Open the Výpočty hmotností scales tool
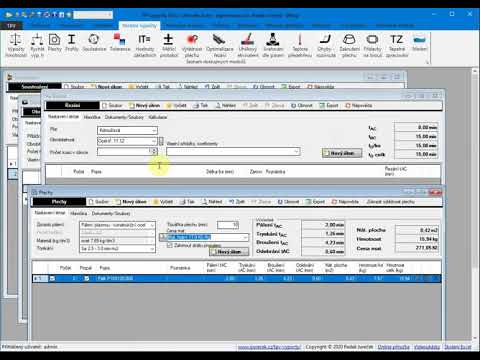 click(x=16, y=45)
